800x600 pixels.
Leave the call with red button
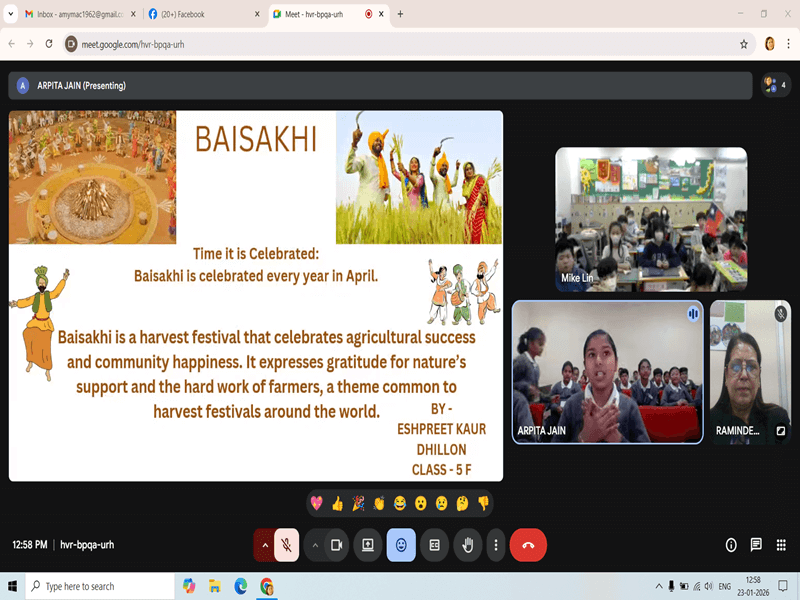[x=528, y=545]
